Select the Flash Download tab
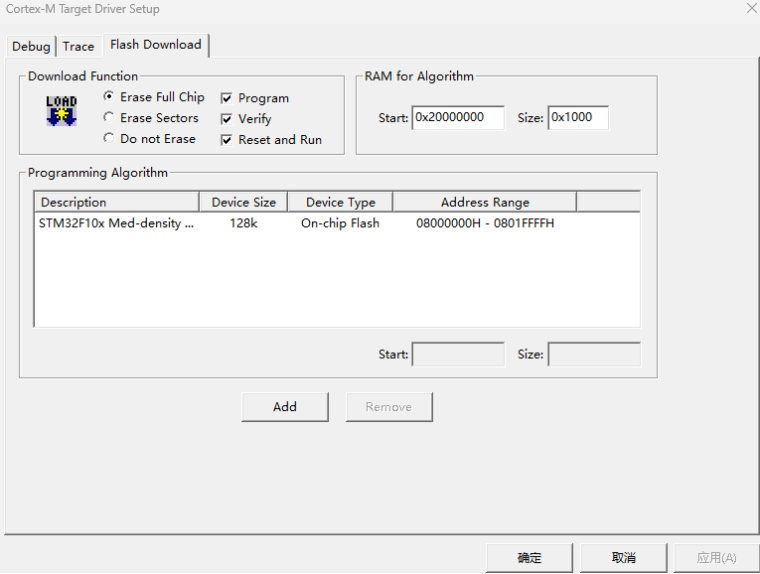The image size is (760, 574). 156,45
